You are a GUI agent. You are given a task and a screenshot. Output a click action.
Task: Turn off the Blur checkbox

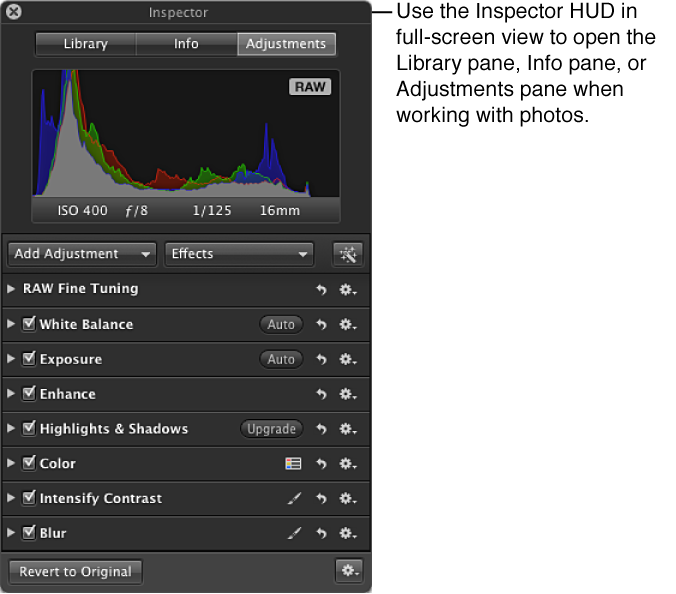coord(29,533)
